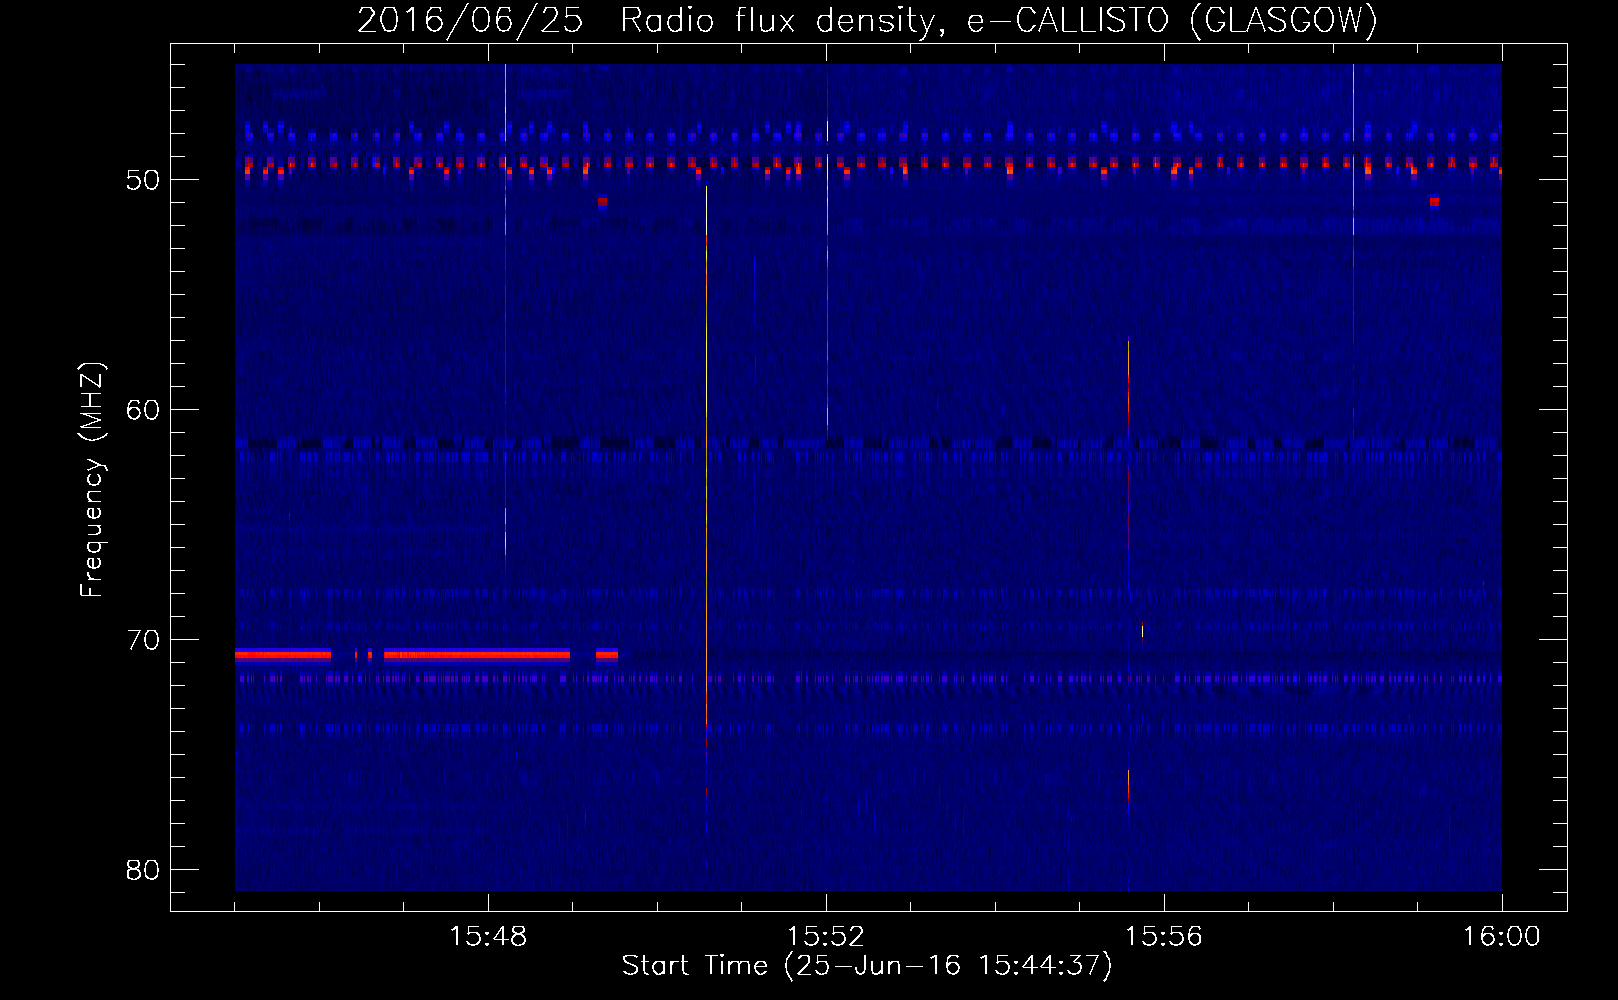This screenshot has width=1618, height=1000.
Task: Click the '50' frequency tick label
Action: point(142,180)
